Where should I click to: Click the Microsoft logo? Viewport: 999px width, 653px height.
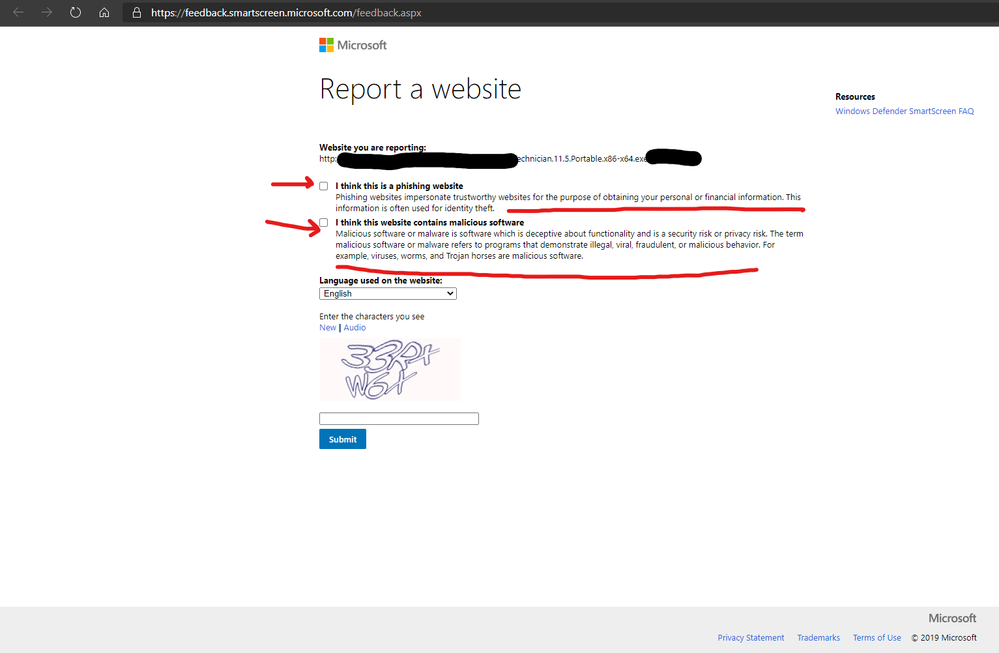353,45
